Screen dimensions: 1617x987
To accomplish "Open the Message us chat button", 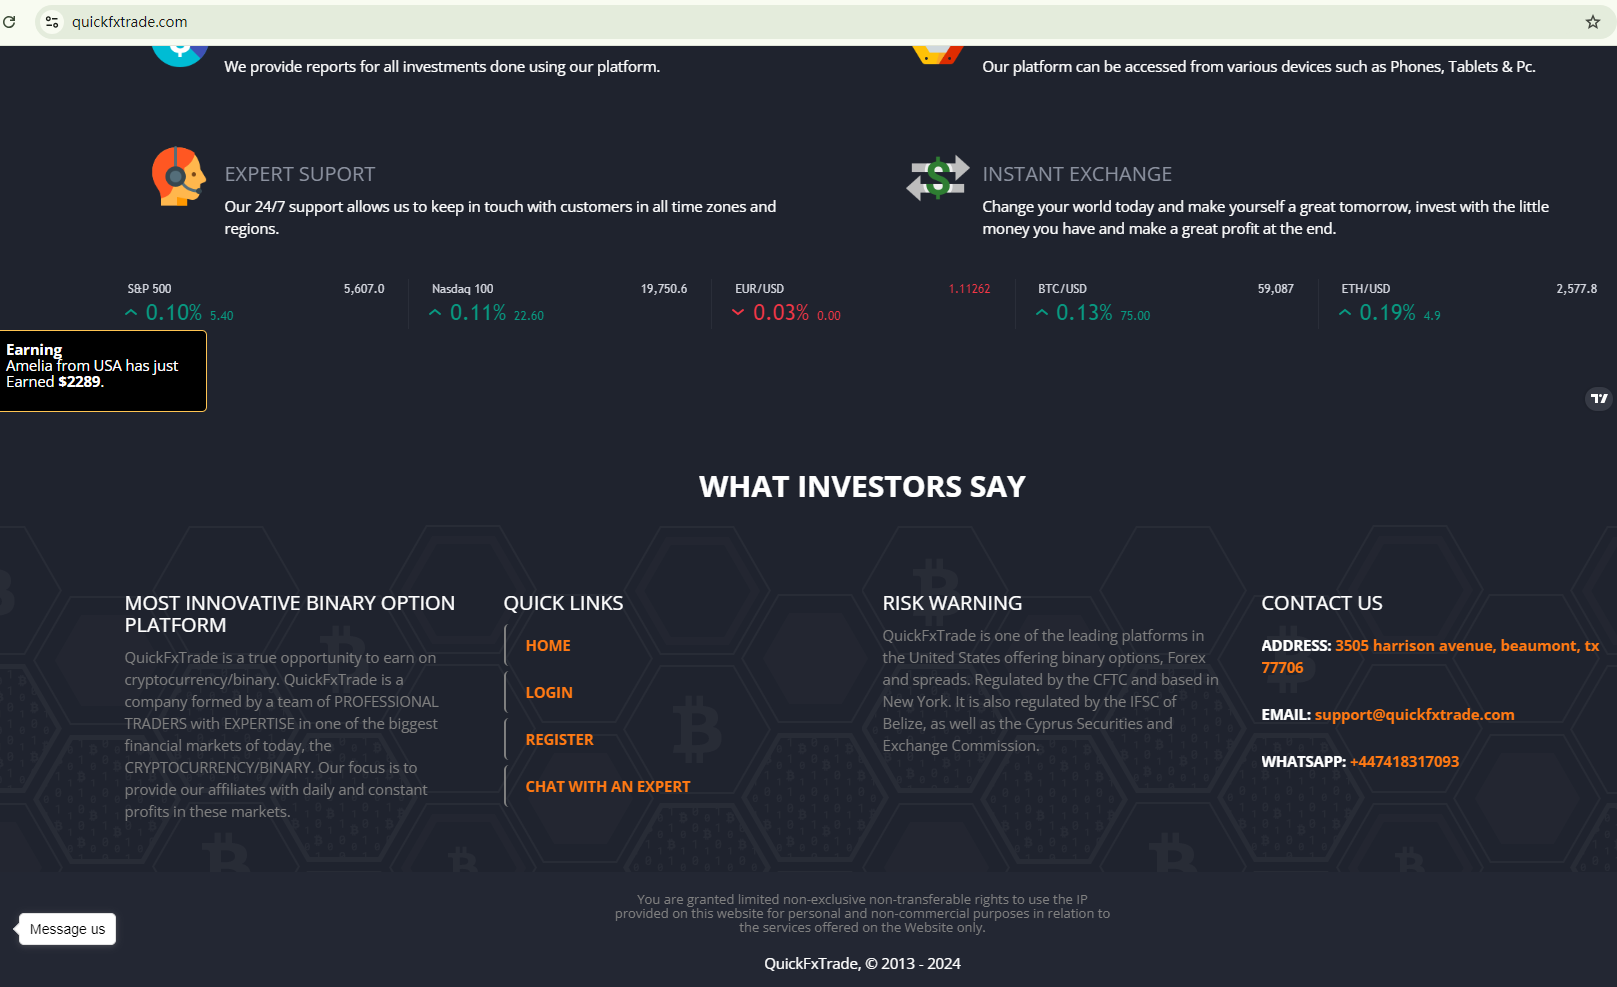I will [67, 929].
